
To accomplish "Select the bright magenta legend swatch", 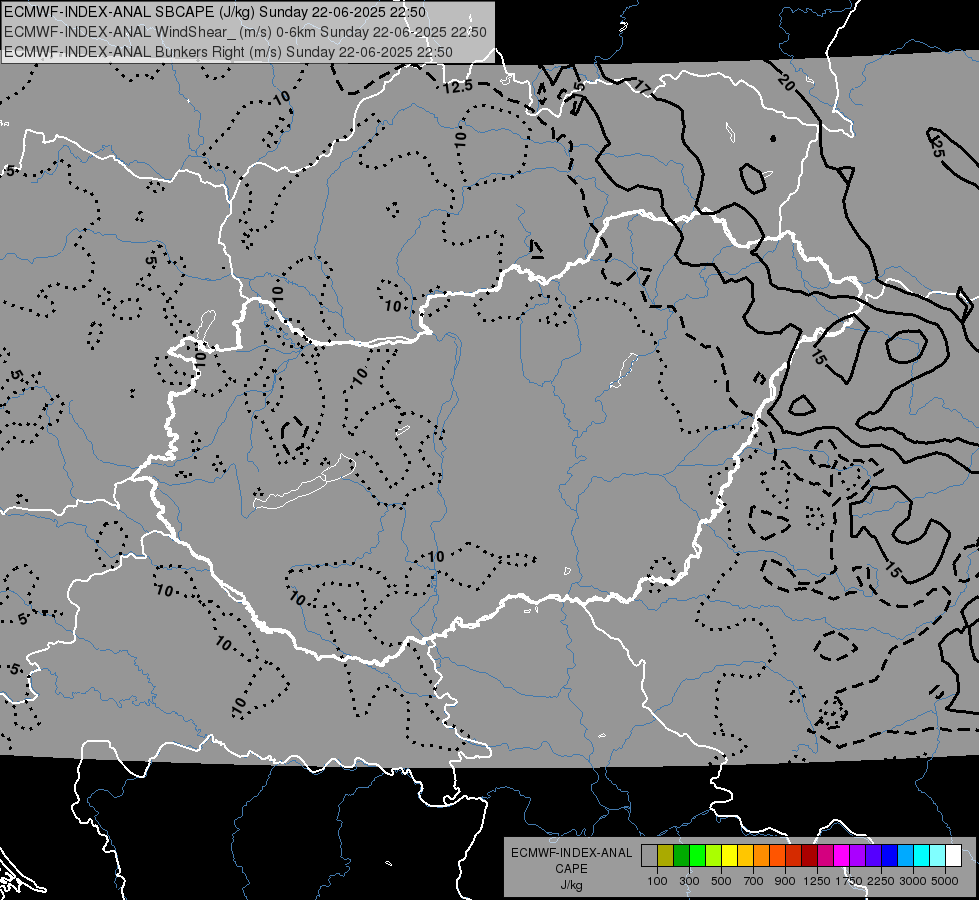I will point(842,855).
